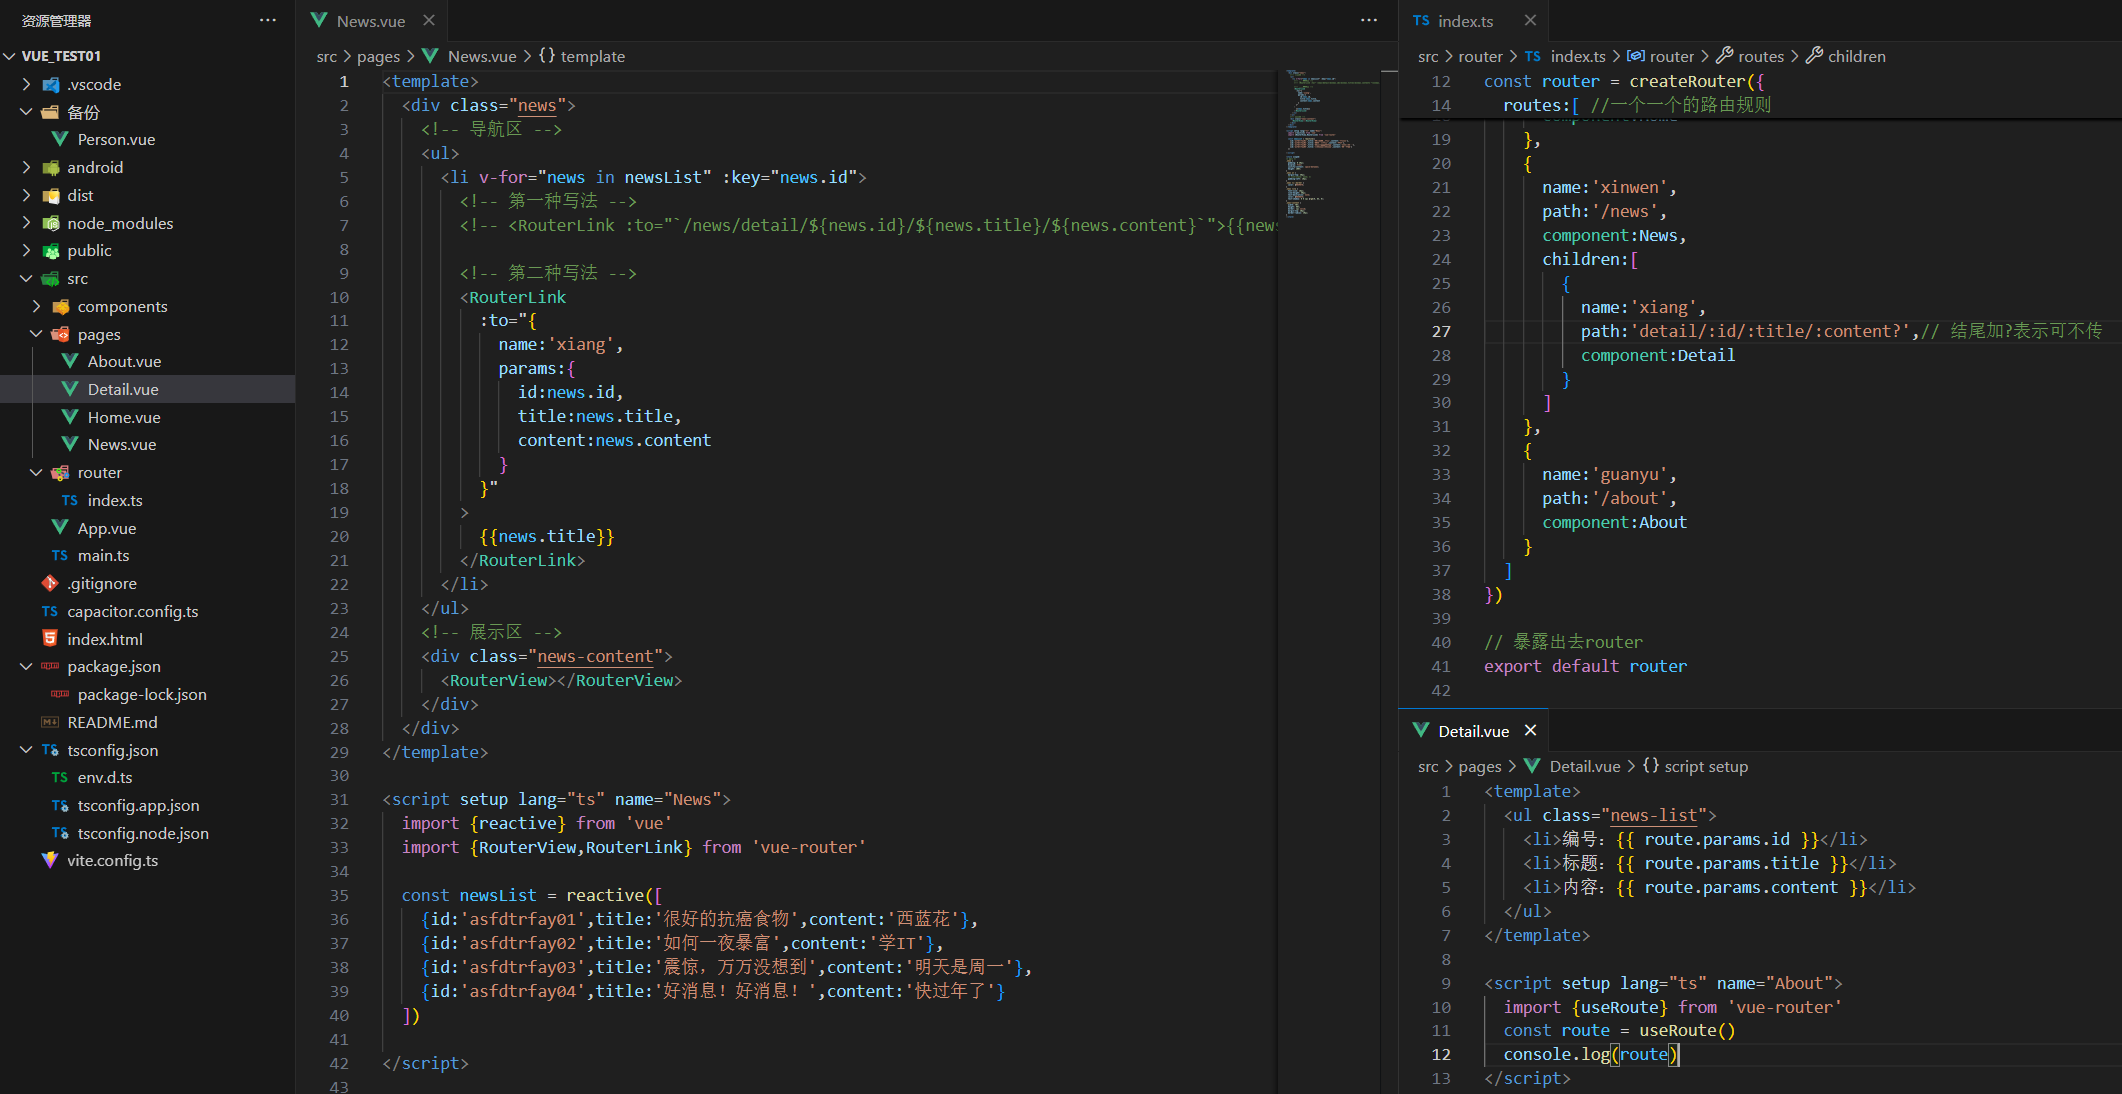The height and width of the screenshot is (1094, 2122).
Task: Click the markdown icon of README.md
Action: pyautogui.click(x=50, y=722)
